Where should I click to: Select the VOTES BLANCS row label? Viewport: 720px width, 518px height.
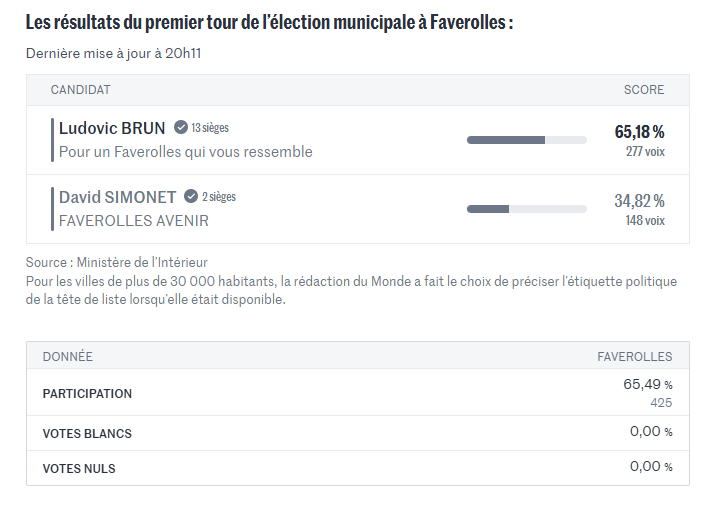[x=87, y=434]
